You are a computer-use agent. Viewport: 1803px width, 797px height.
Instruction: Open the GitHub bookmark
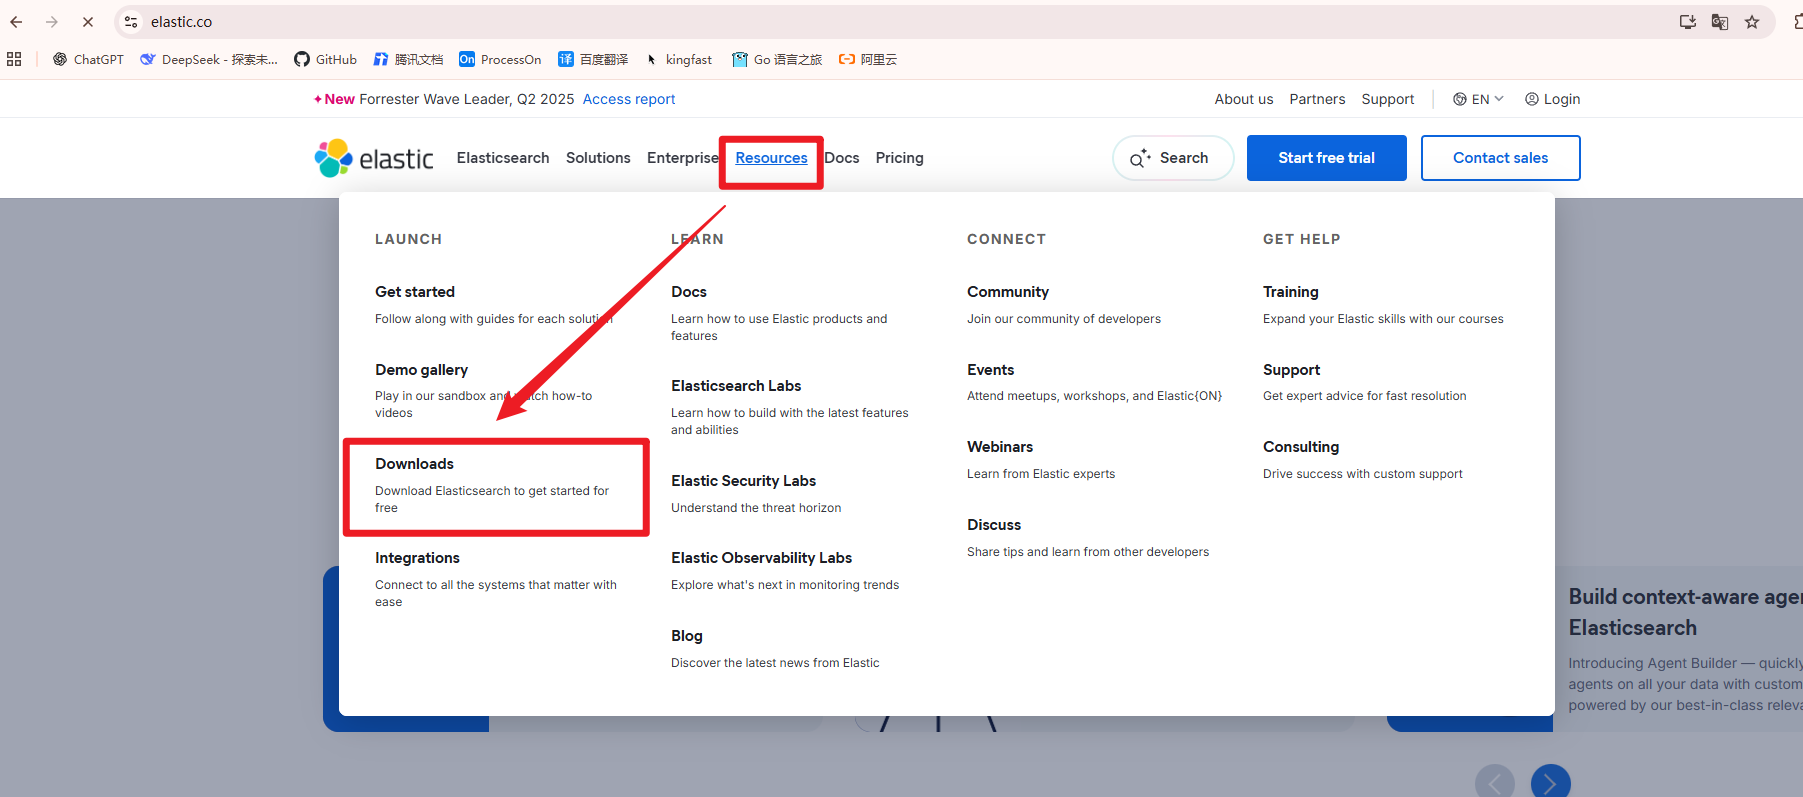[x=325, y=59]
